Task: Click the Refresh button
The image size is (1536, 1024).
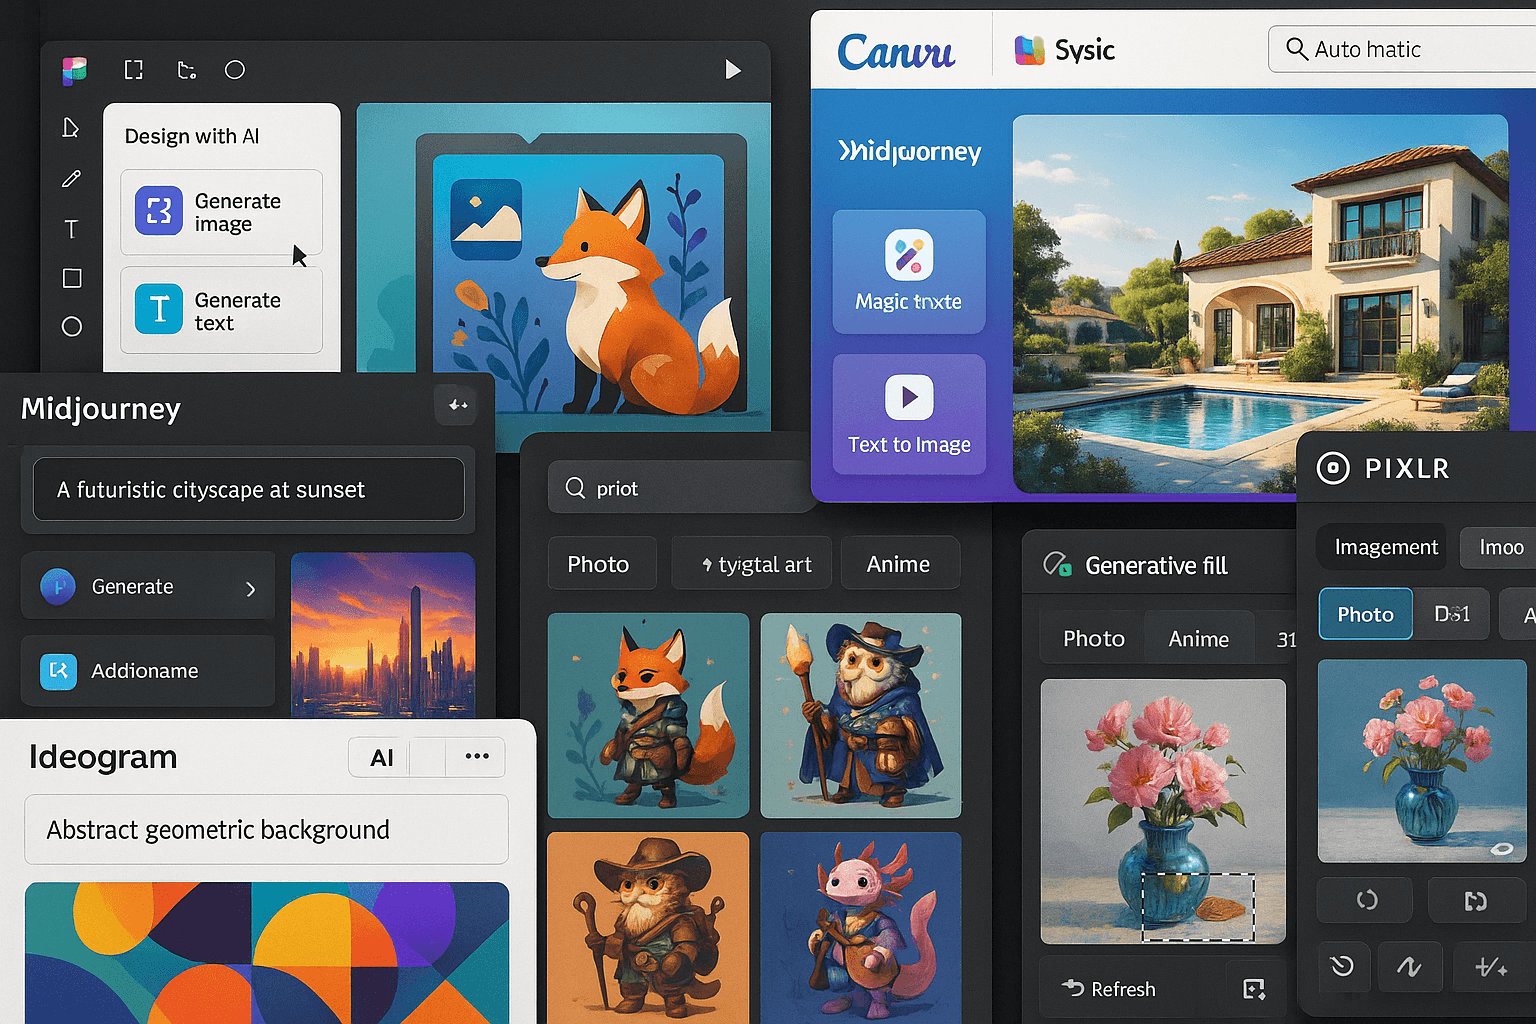Action: point(1108,989)
